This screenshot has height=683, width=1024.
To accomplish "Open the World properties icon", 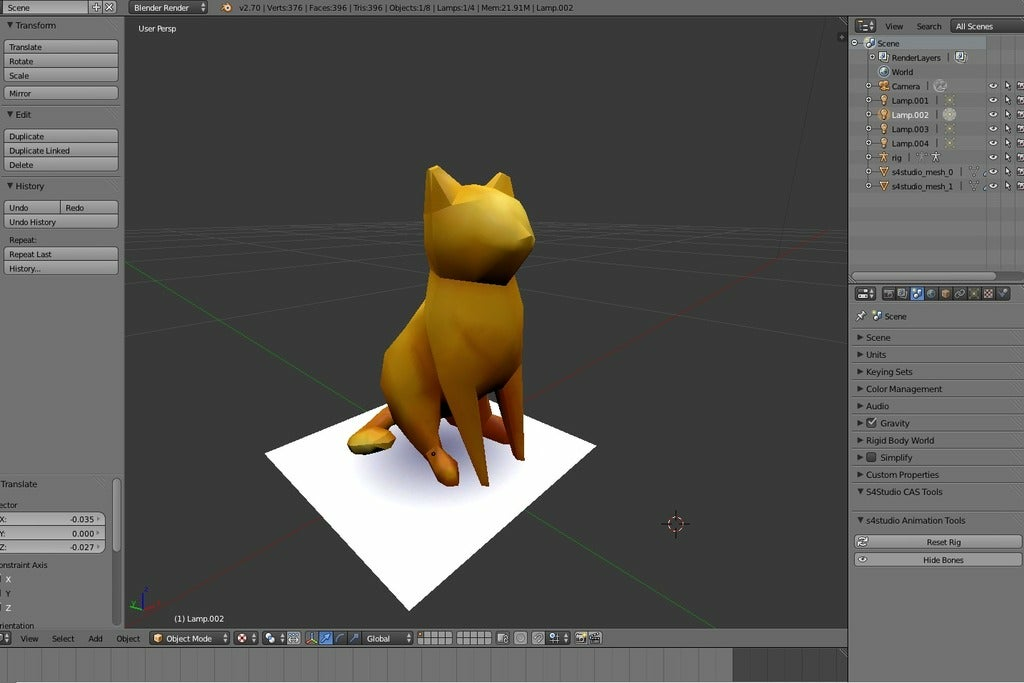I will click(932, 293).
